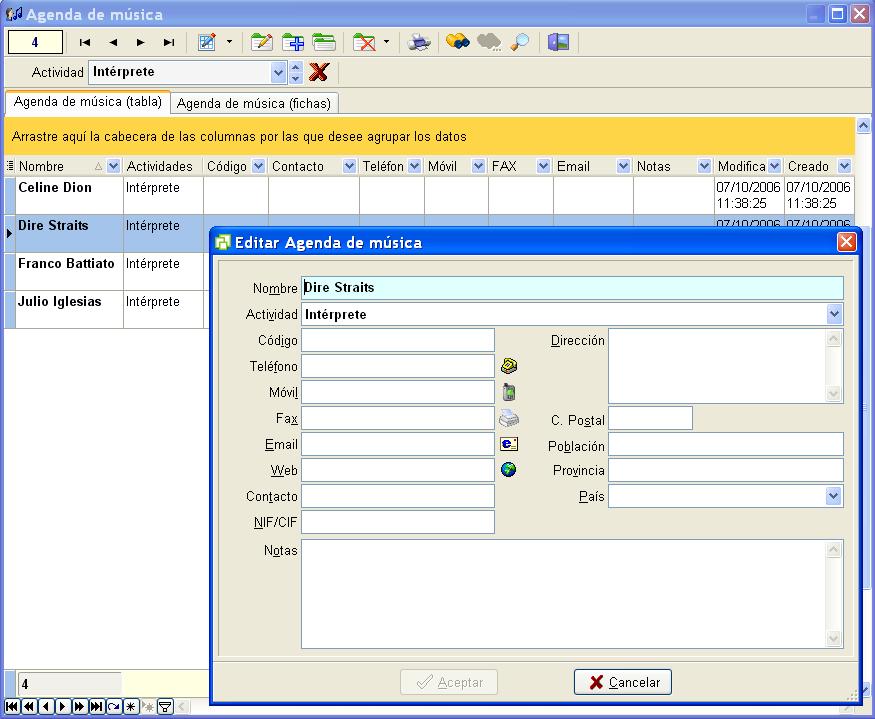This screenshot has height=719, width=875.
Task: Click the magnifying glass search icon
Action: tap(520, 42)
